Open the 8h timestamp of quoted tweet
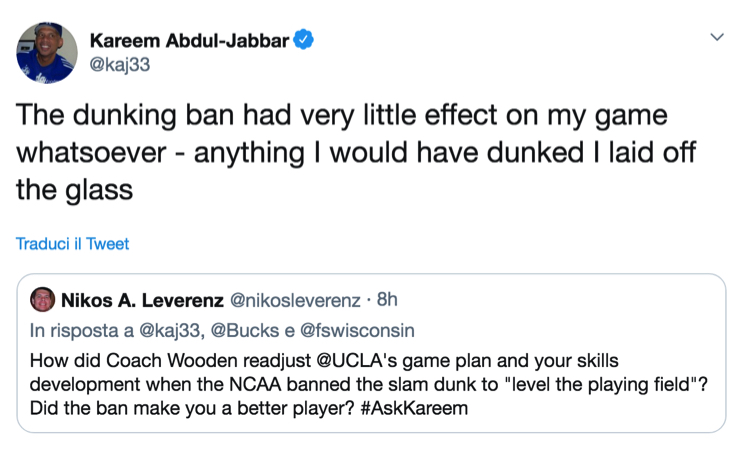 388,300
